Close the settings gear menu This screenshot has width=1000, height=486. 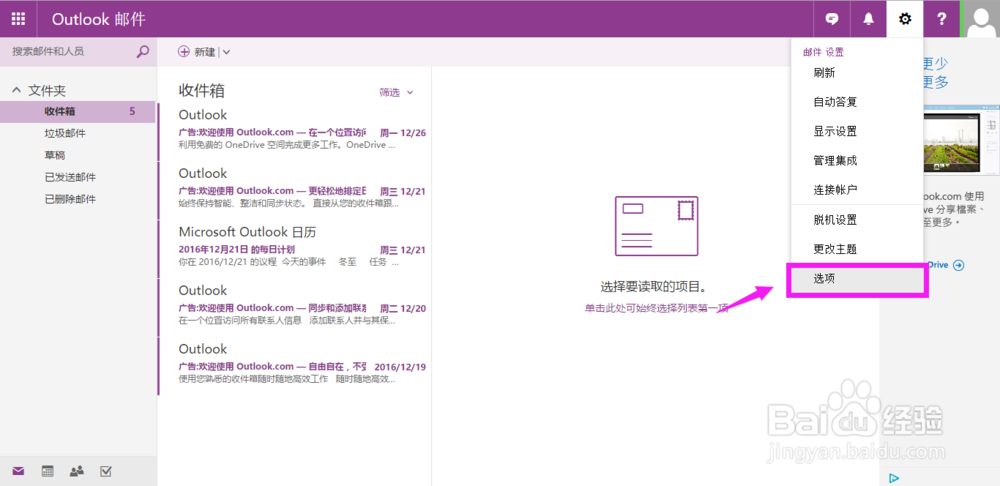tap(904, 19)
